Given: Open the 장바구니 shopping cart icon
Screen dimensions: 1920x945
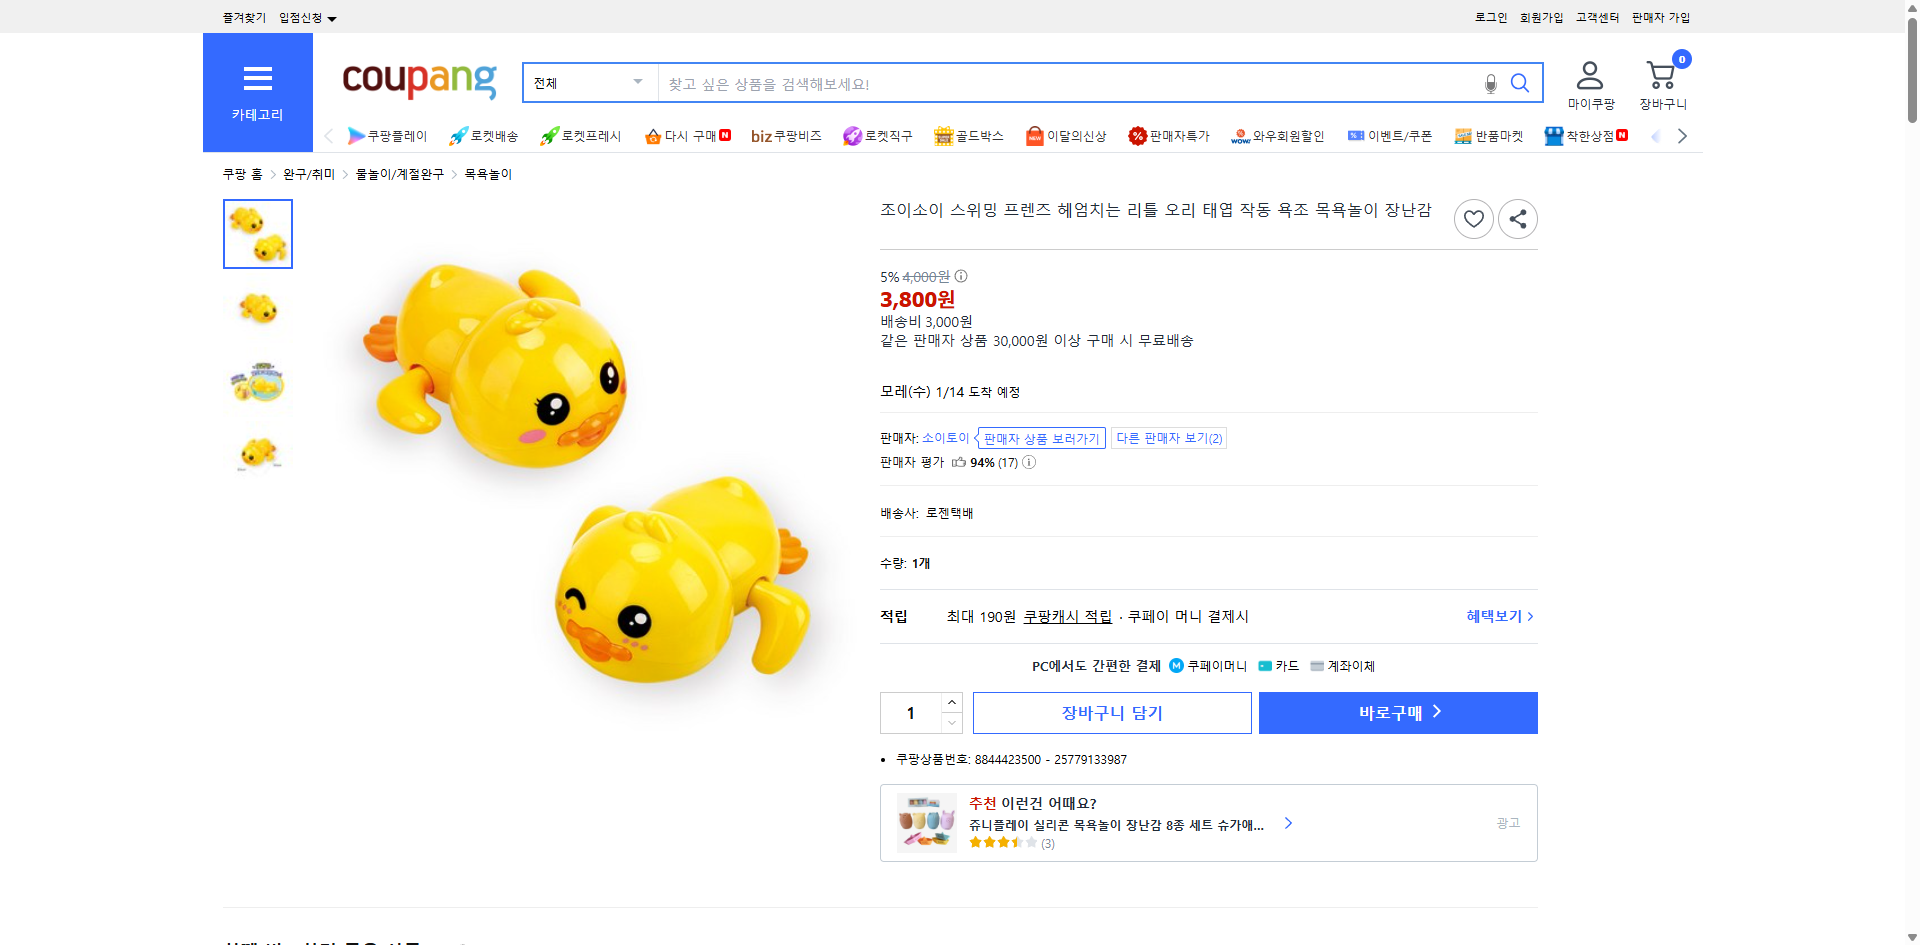Looking at the screenshot, I should point(1660,75).
